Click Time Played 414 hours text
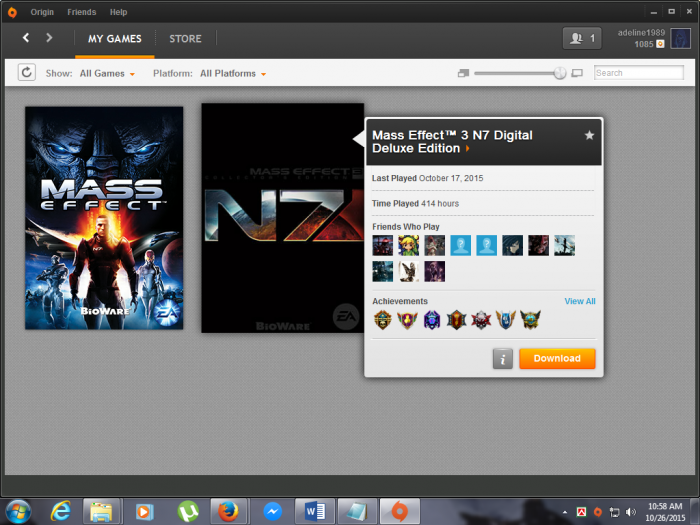This screenshot has height=525, width=700. (x=415, y=204)
